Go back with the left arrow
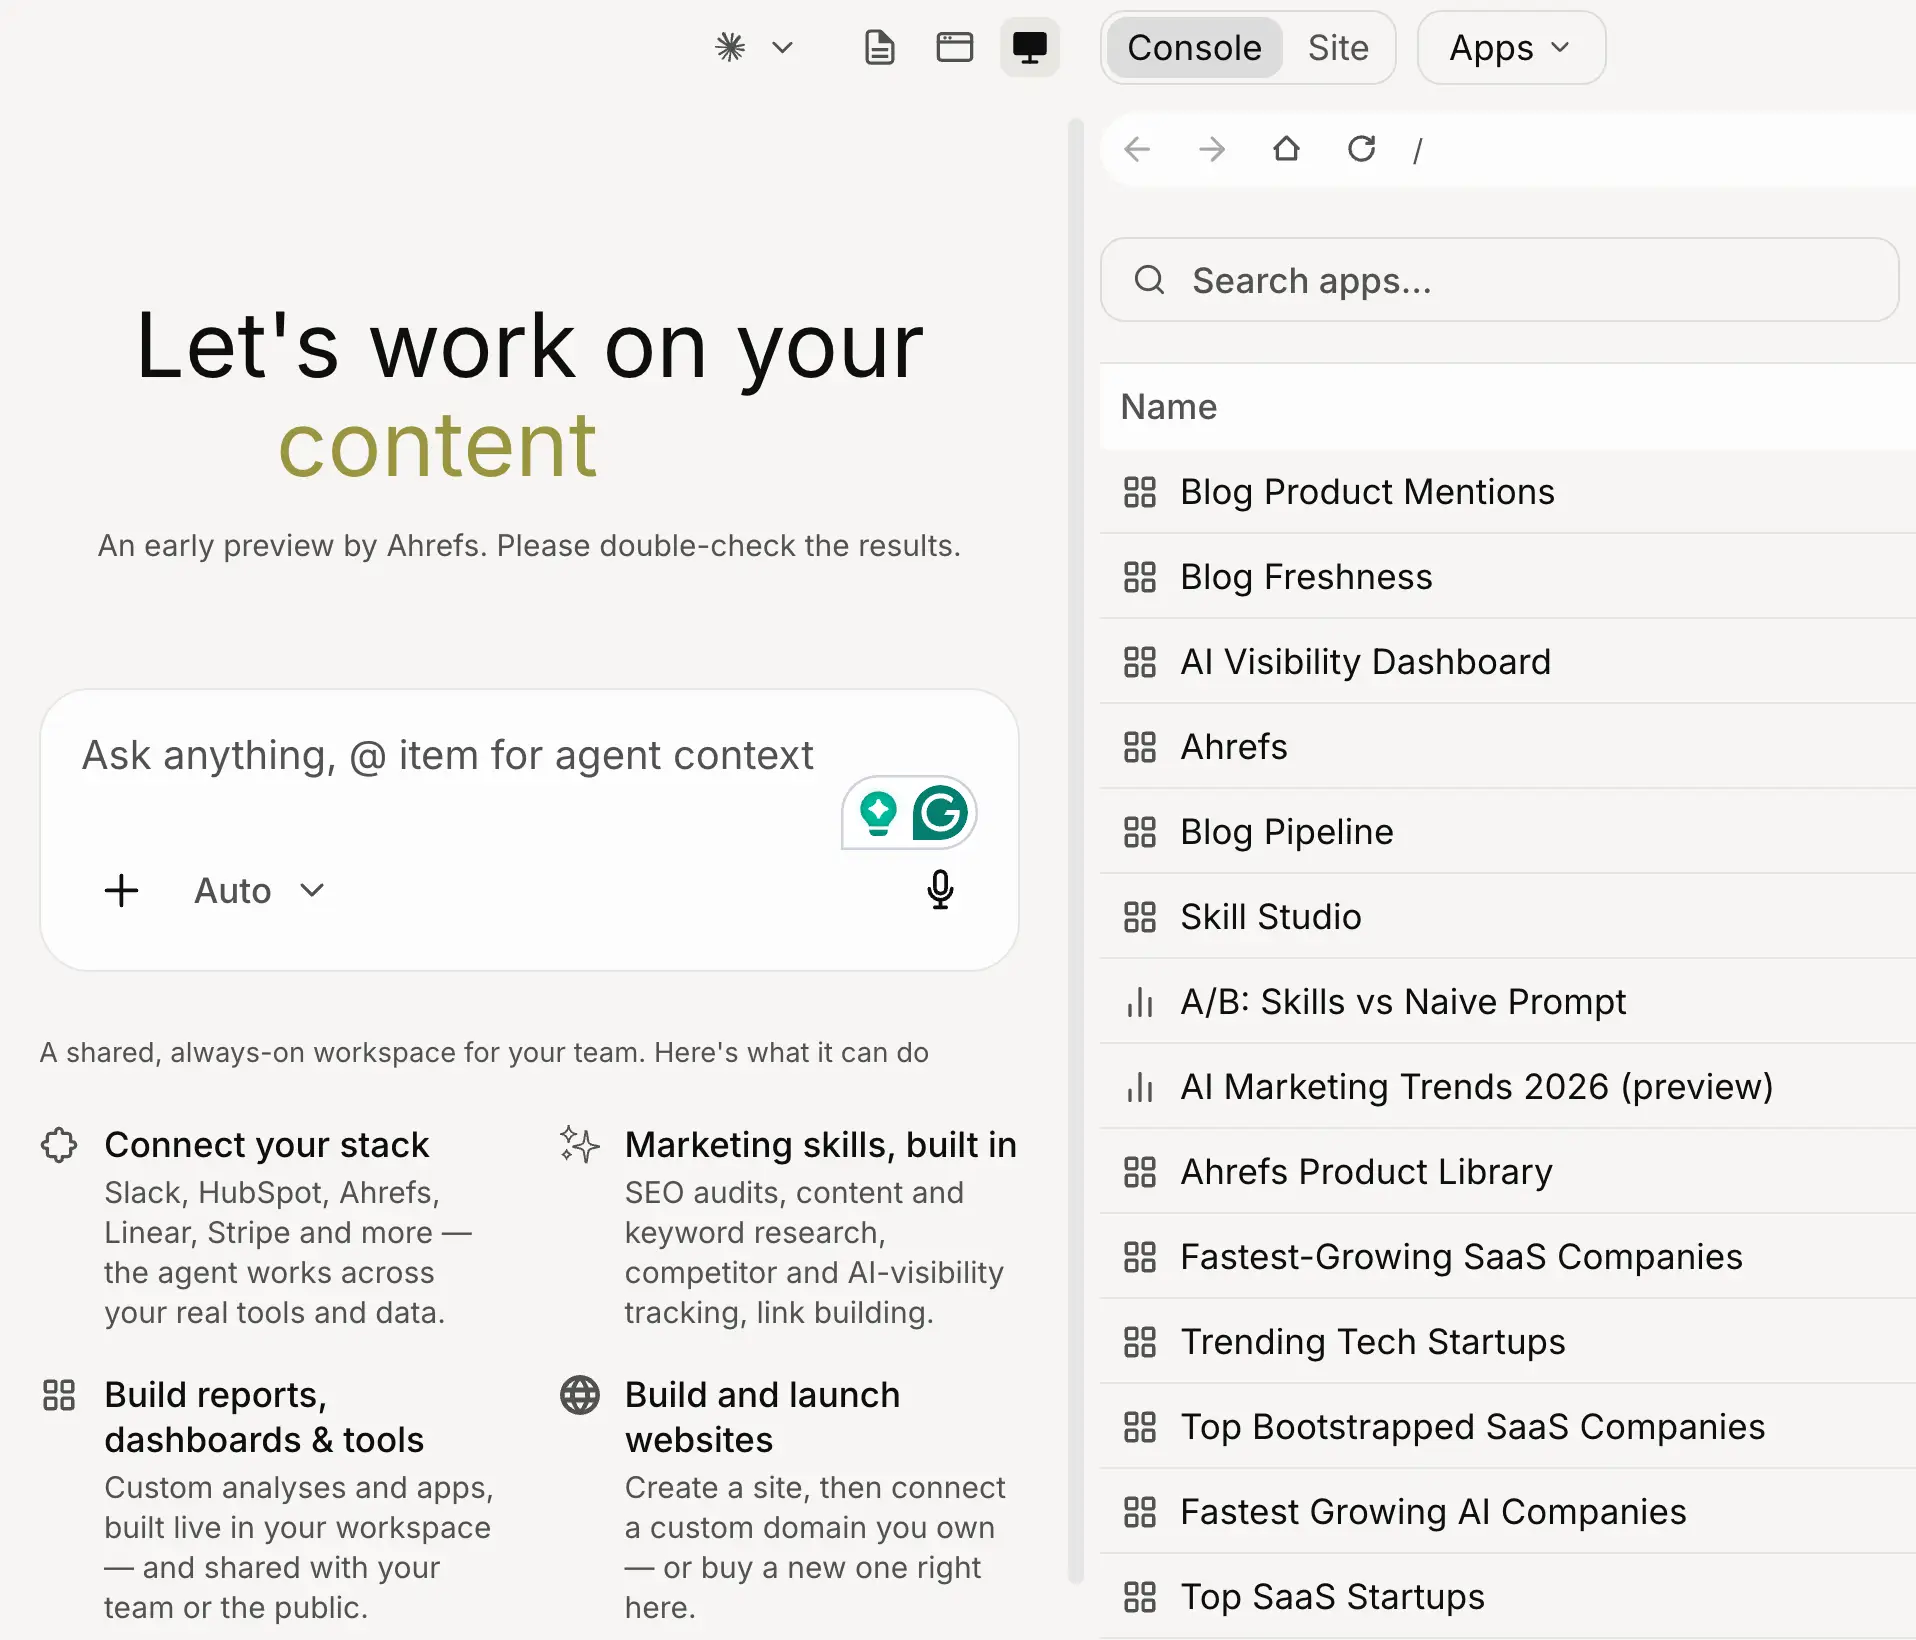The height and width of the screenshot is (1640, 1916). coord(1137,150)
